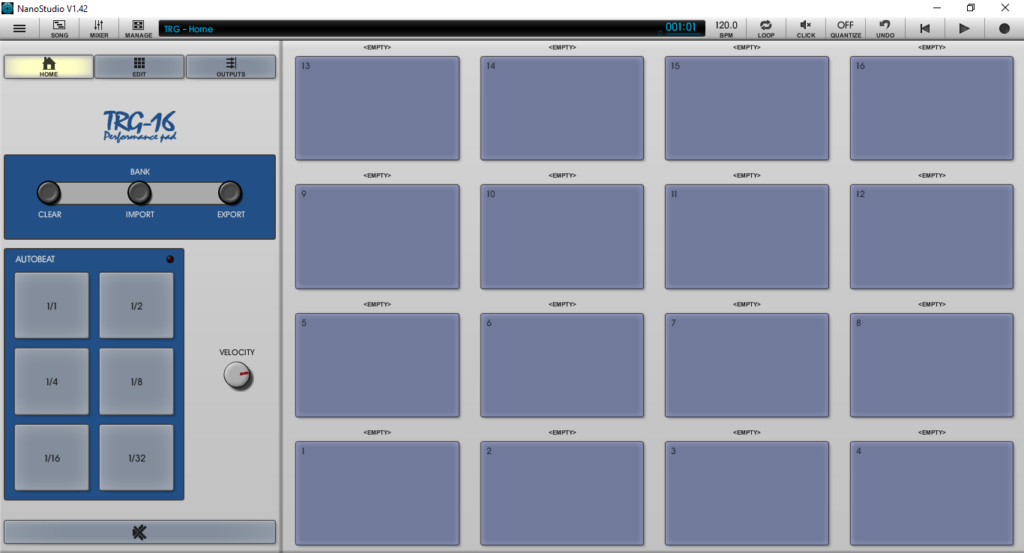The image size is (1024, 553).
Task: Trigger pad 8
Action: coord(932,365)
